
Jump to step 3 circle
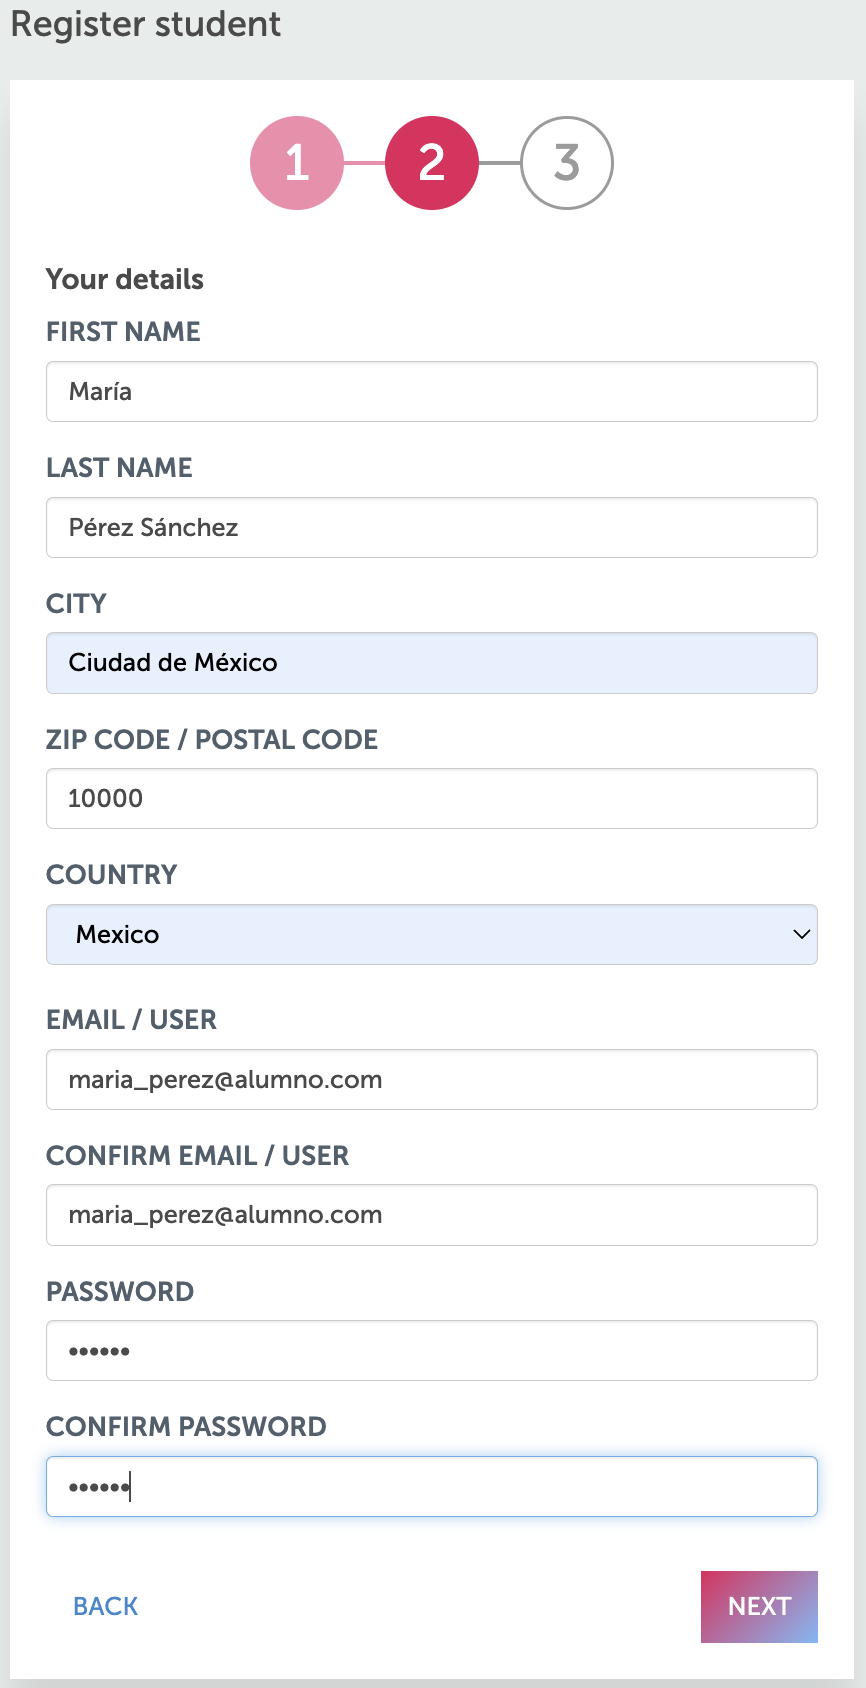coord(567,163)
